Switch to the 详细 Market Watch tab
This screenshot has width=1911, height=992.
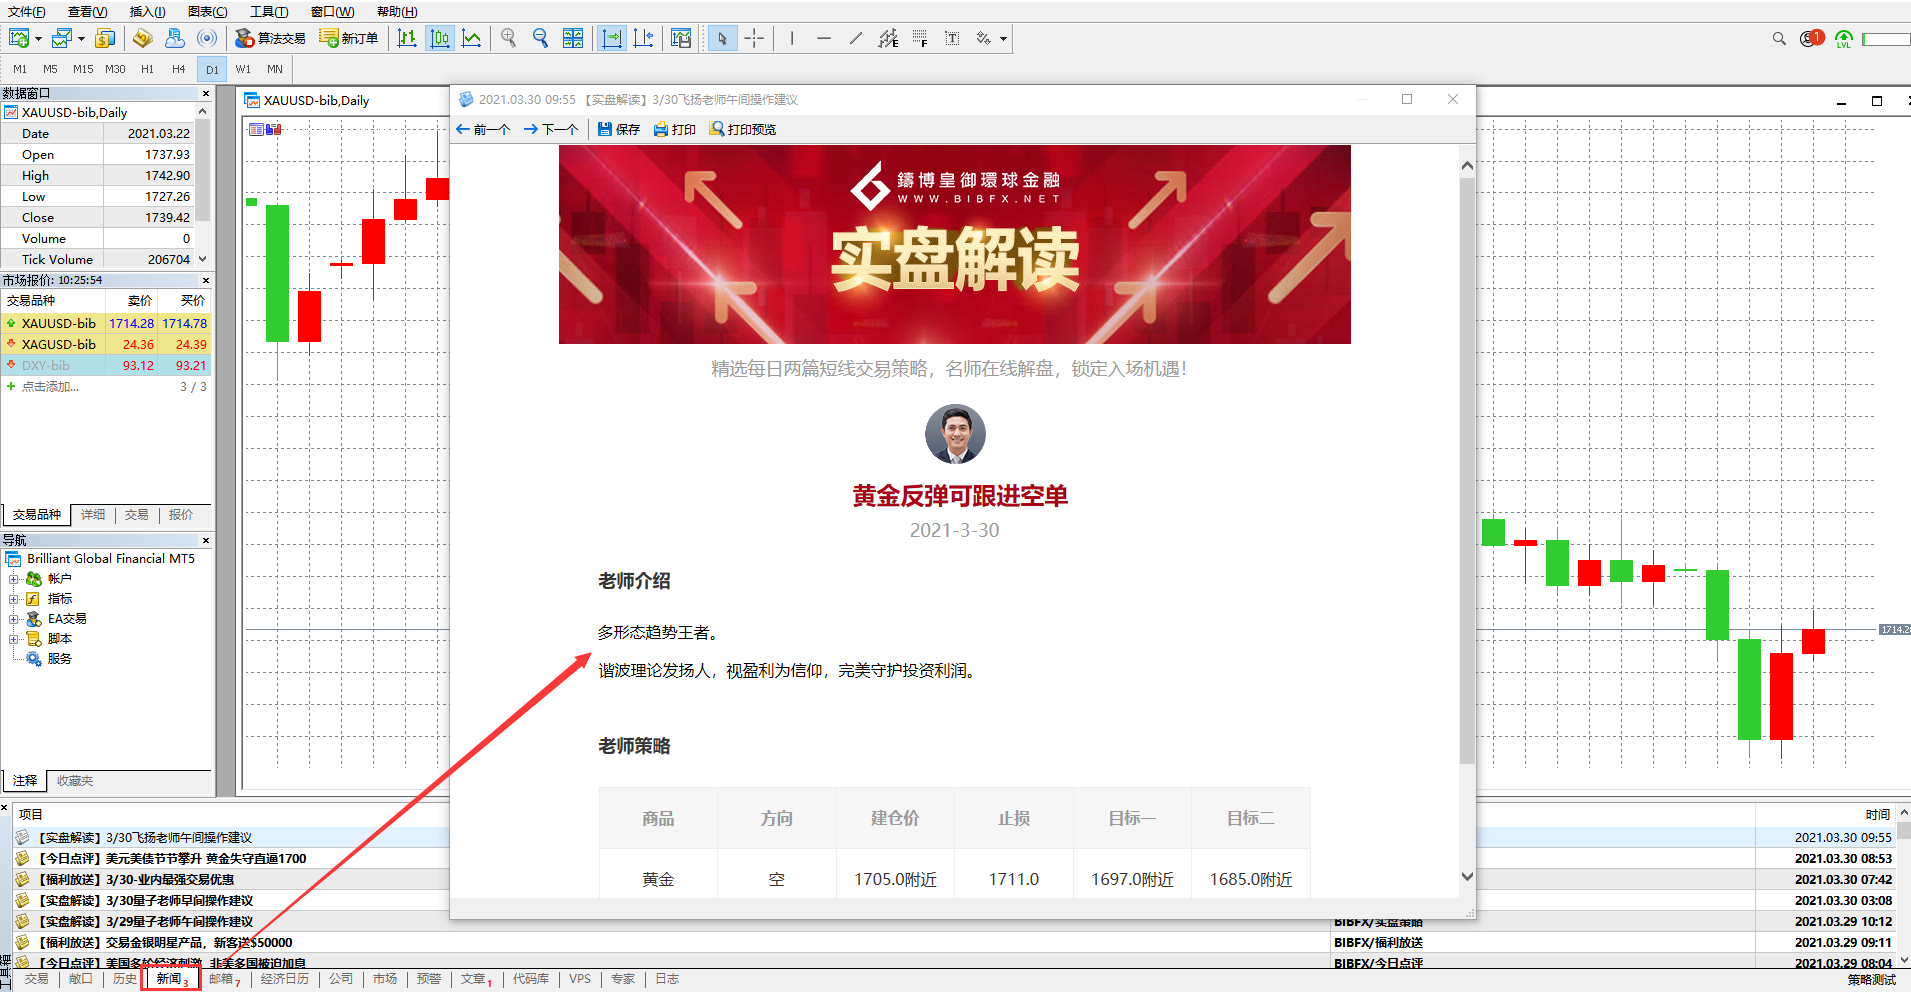pos(93,515)
